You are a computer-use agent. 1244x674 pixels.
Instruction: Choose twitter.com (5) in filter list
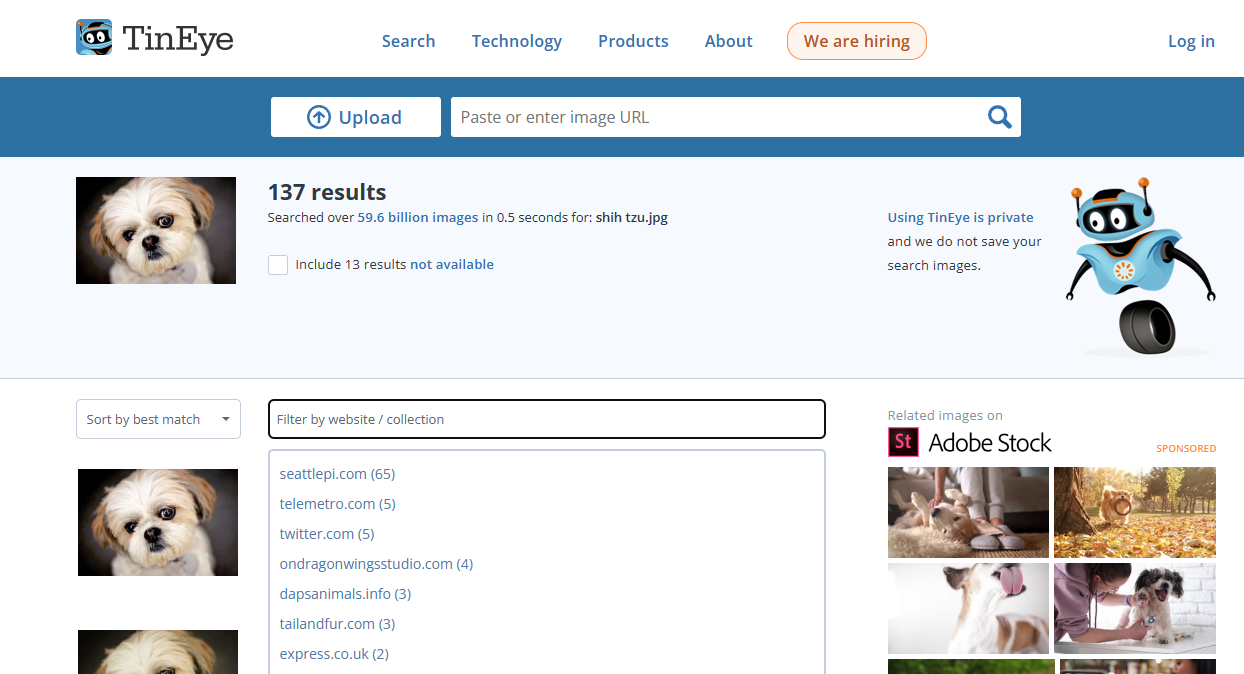tap(327, 534)
